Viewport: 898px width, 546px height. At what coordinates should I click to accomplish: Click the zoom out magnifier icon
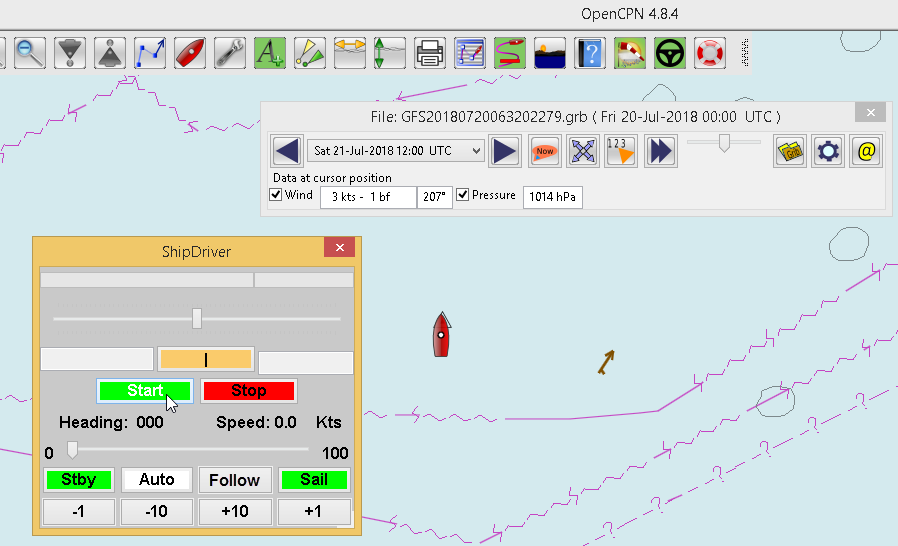pos(30,52)
